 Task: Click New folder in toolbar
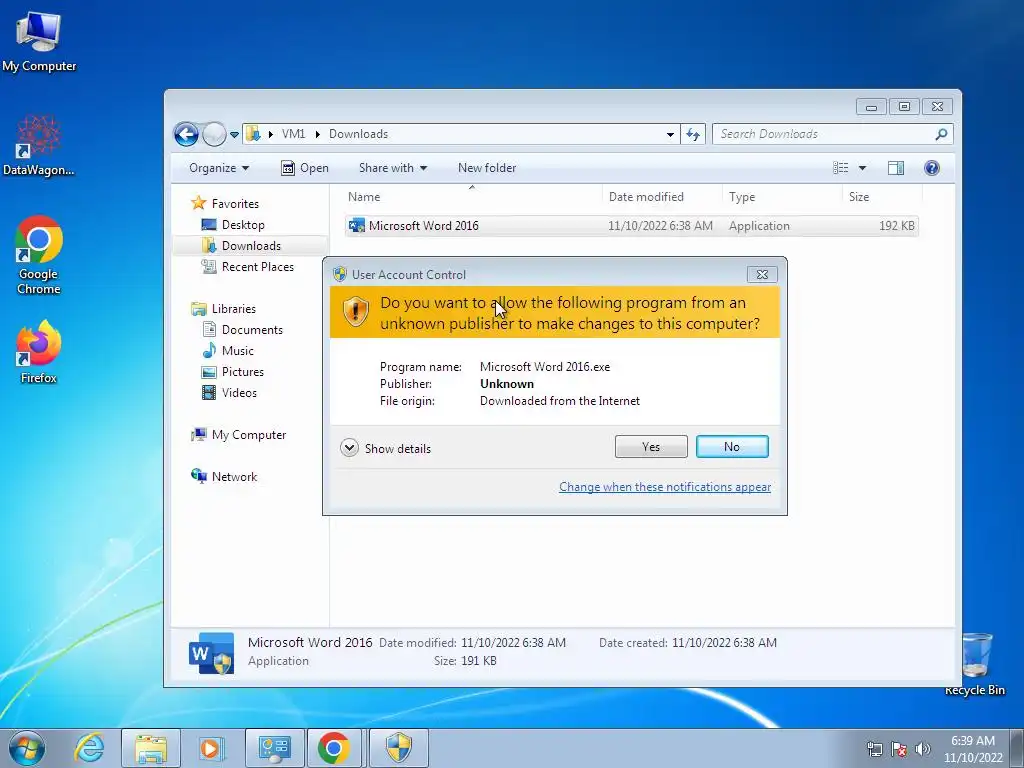(x=487, y=168)
